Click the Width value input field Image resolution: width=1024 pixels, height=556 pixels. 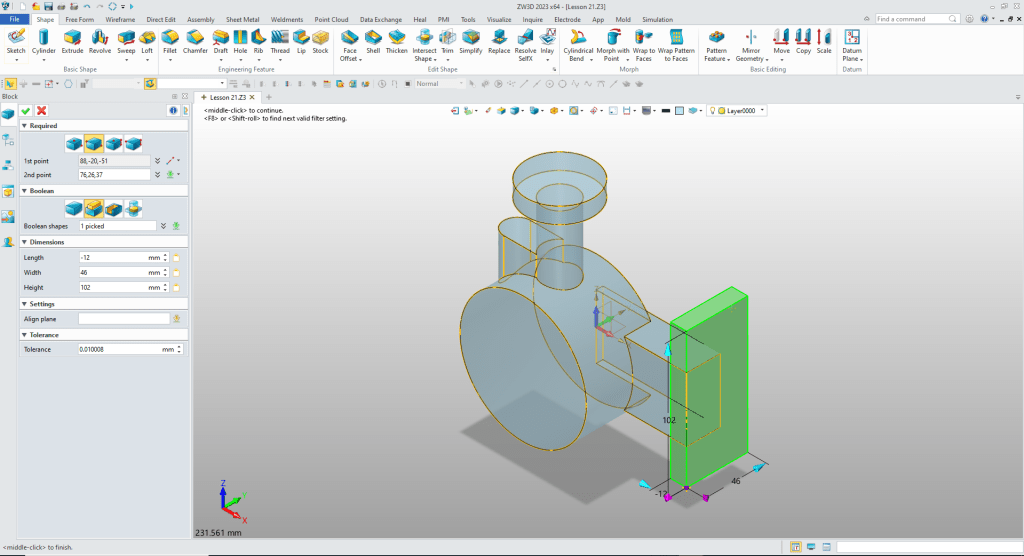pos(112,272)
